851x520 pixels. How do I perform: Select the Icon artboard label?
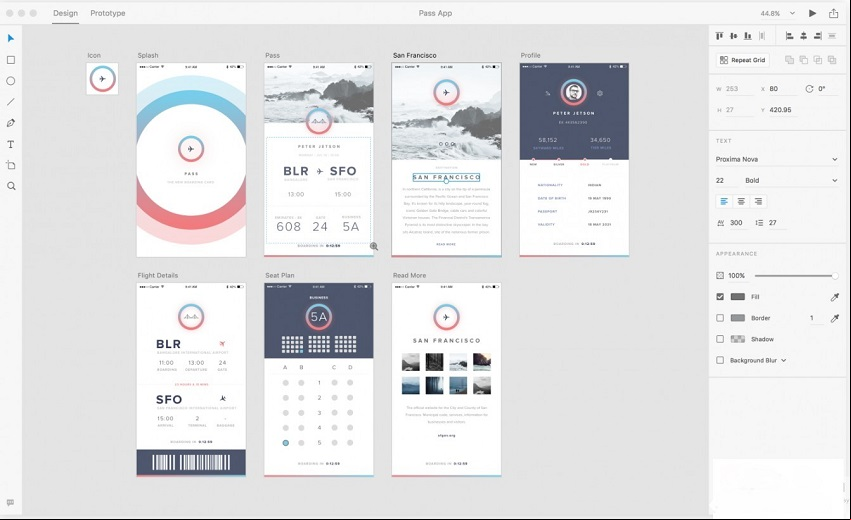point(94,55)
